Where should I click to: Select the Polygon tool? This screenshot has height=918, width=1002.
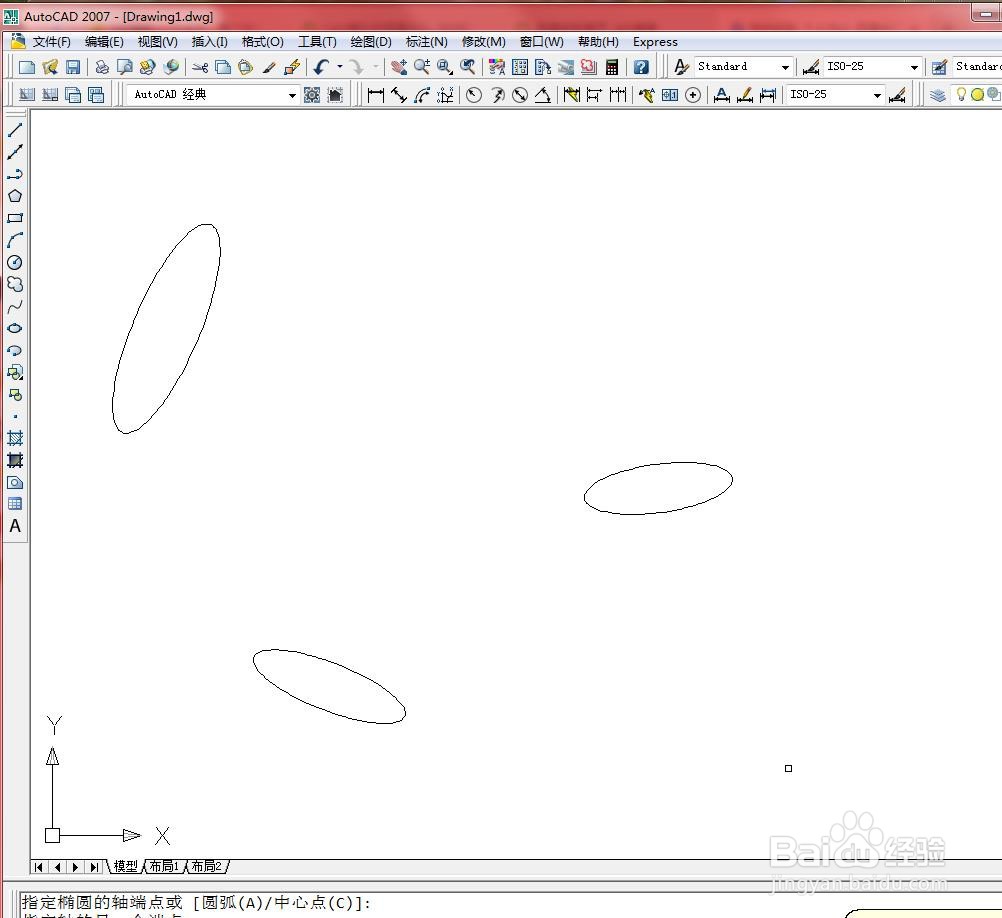15,196
